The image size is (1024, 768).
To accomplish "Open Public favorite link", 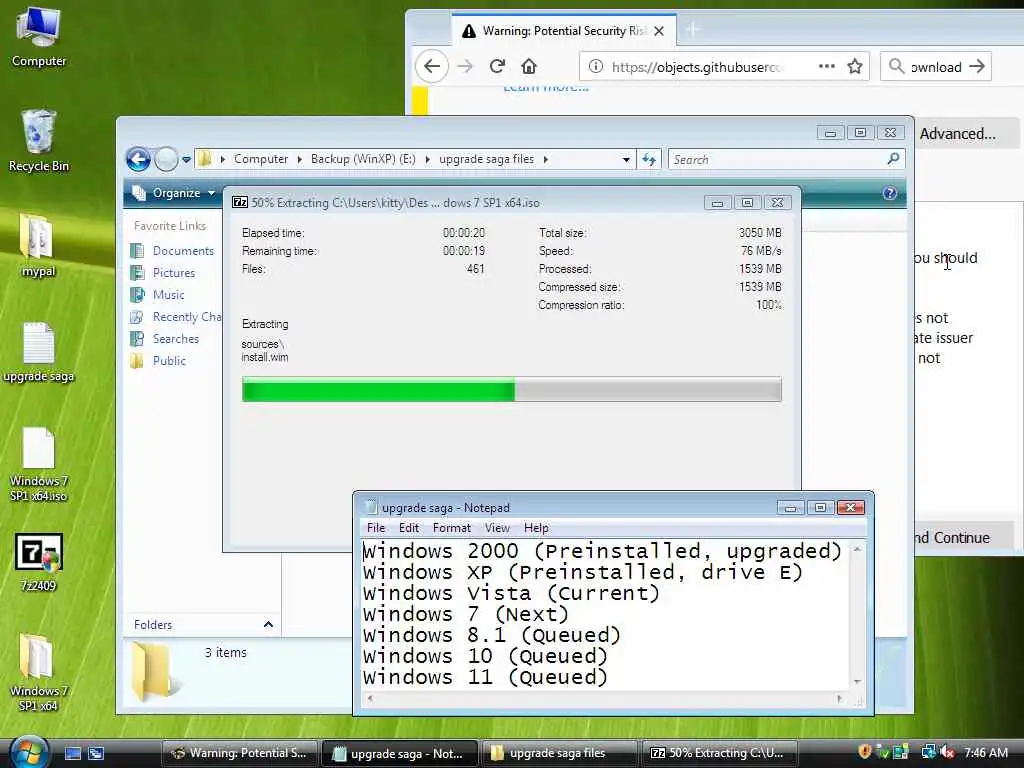I will (169, 360).
